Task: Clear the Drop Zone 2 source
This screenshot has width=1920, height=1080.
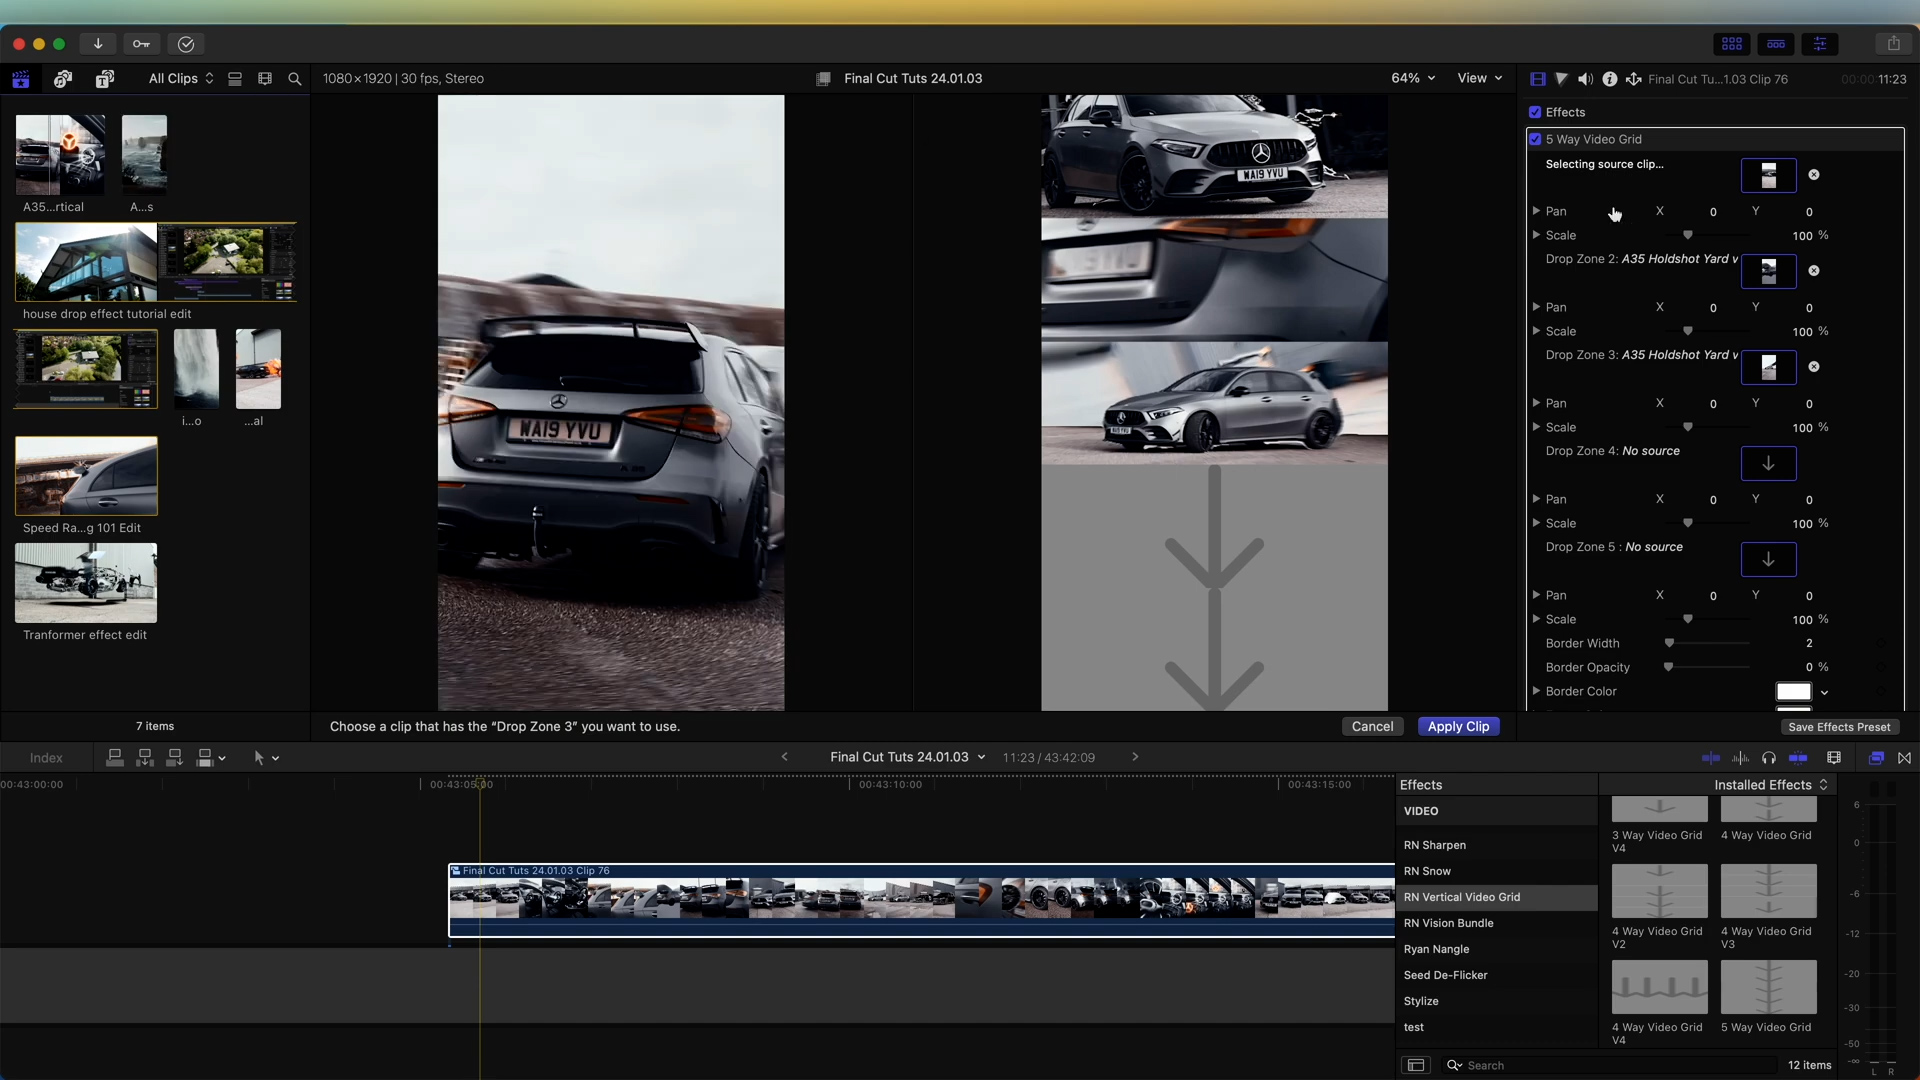Action: 1814,271
